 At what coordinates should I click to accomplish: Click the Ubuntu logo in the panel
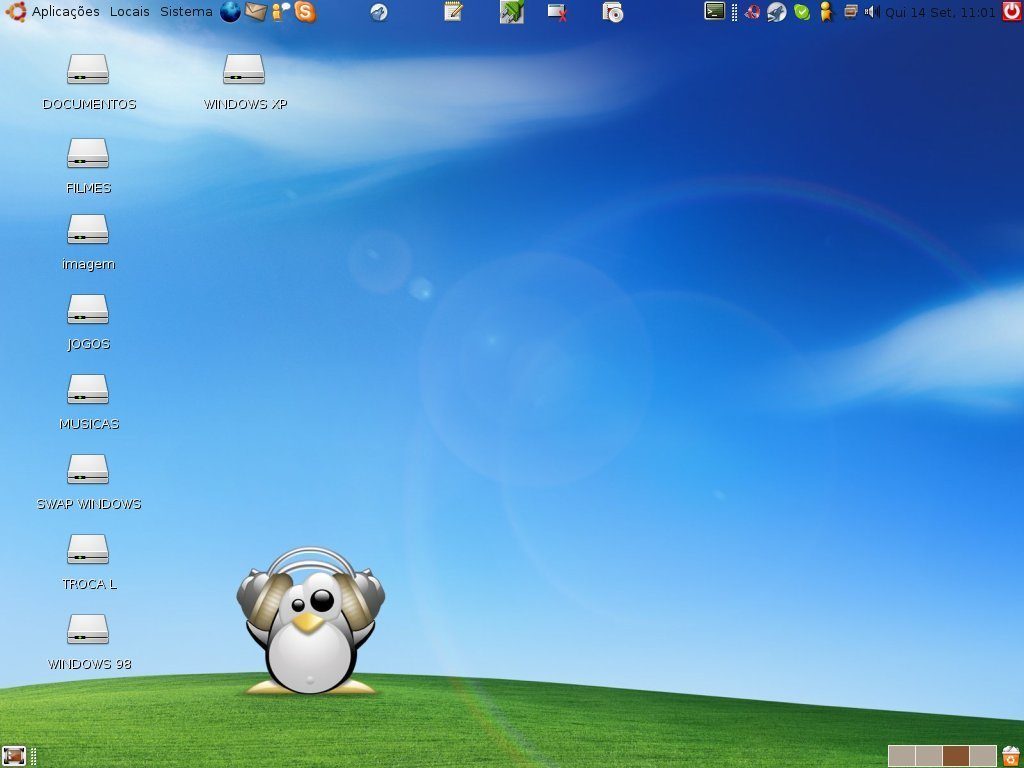(15, 12)
